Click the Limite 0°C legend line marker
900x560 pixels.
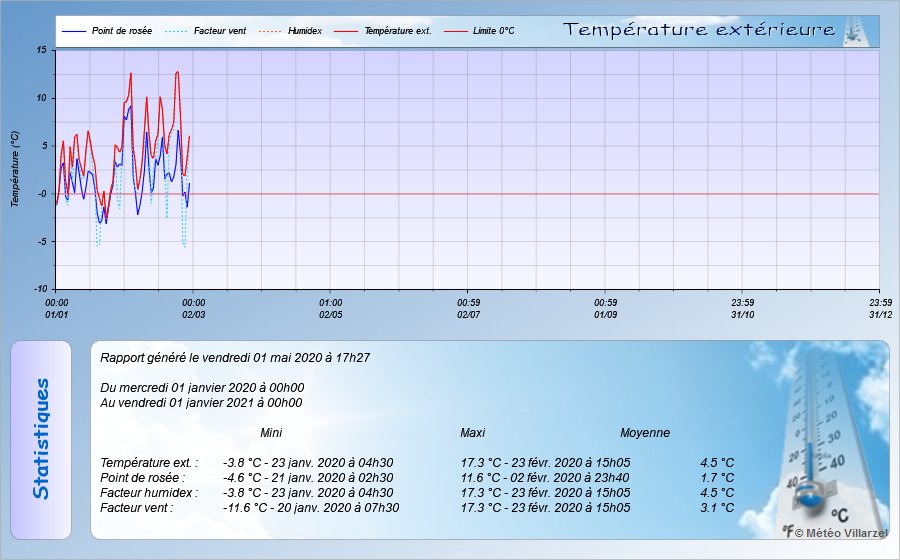coord(455,32)
